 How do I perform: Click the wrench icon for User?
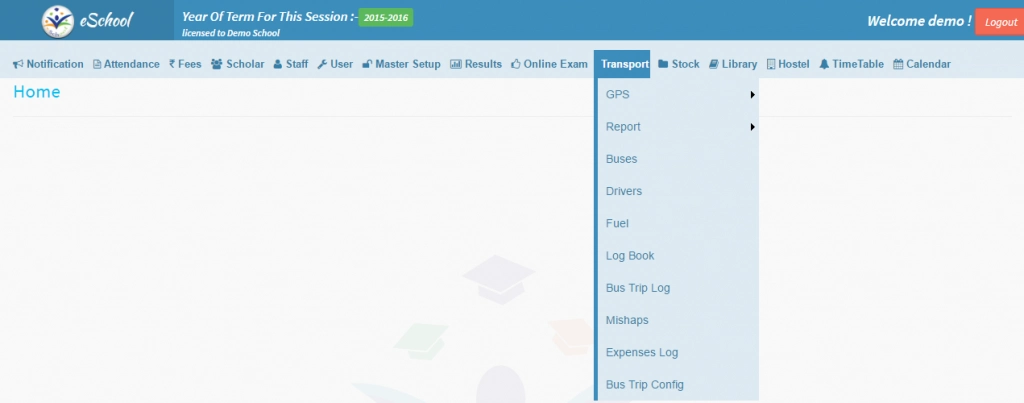point(322,64)
